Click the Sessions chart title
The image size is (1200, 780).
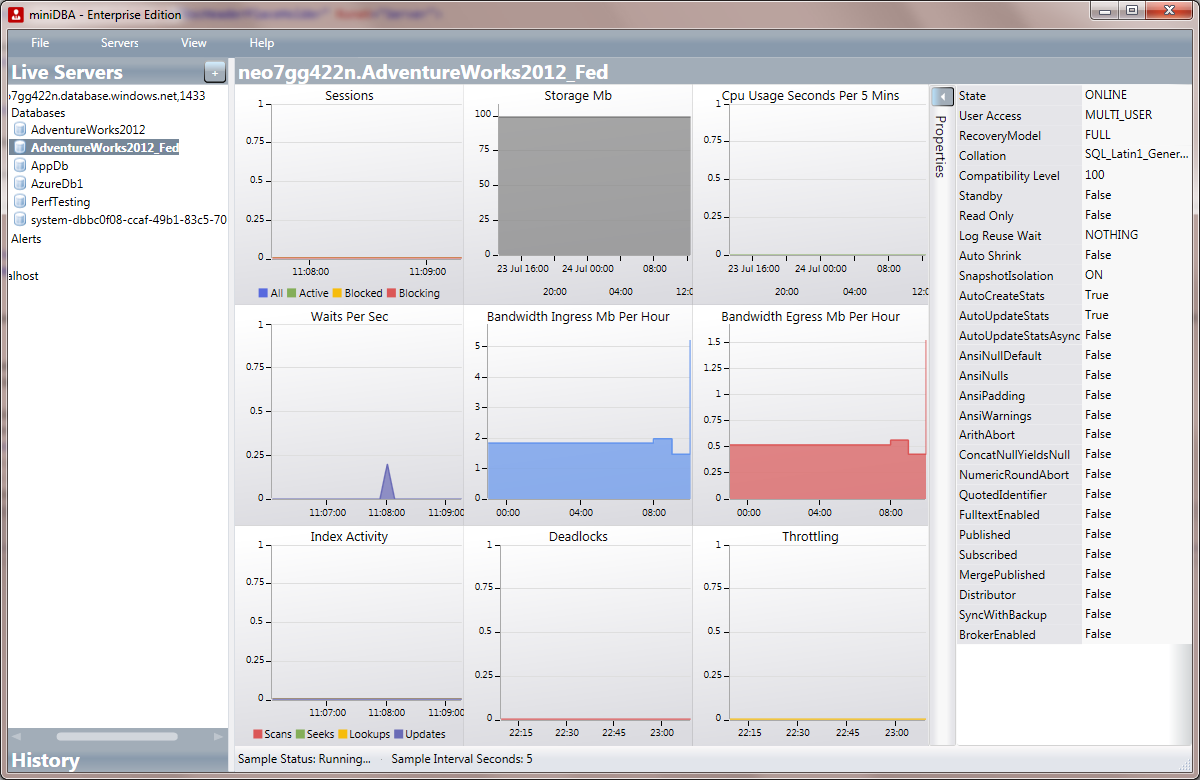349,96
